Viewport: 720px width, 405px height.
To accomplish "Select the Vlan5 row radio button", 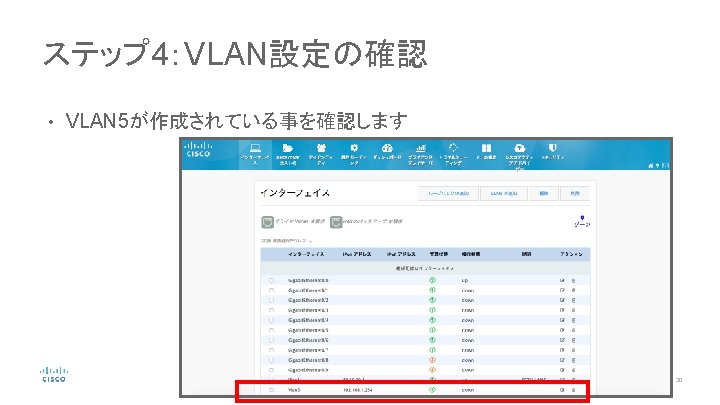I will (271, 390).
